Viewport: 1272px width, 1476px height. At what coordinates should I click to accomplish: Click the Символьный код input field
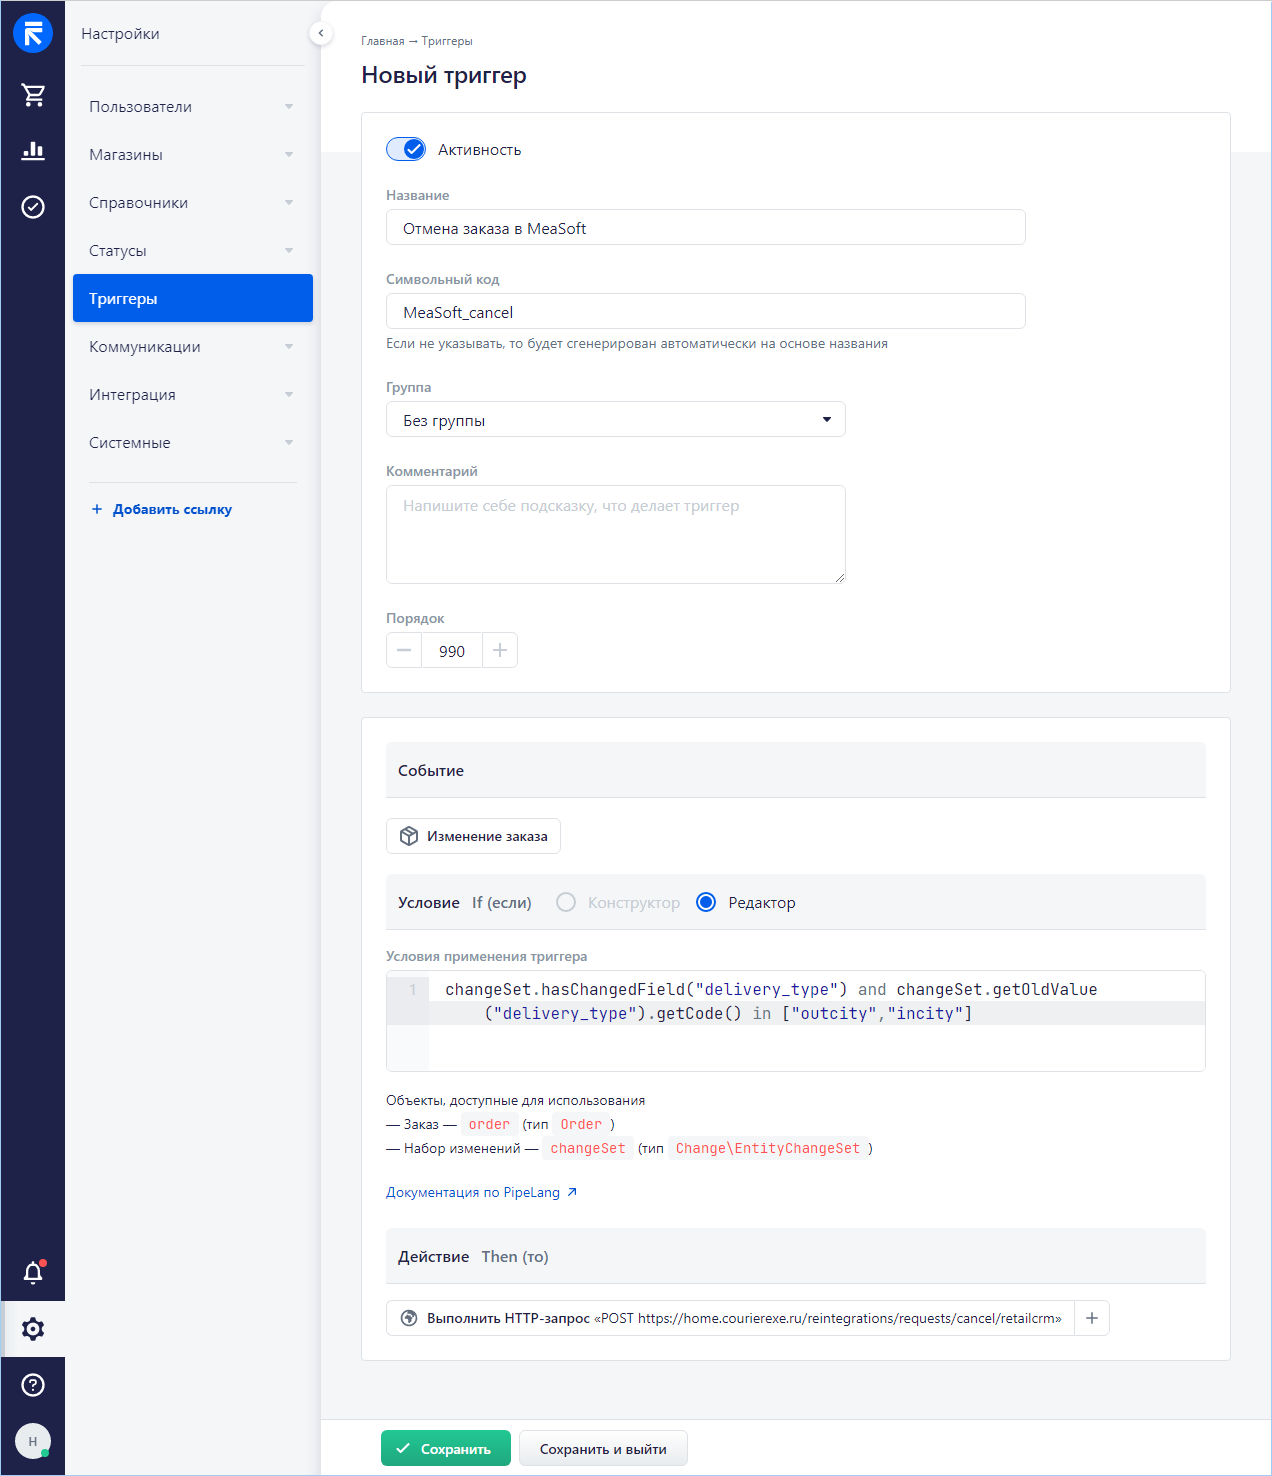coord(706,311)
